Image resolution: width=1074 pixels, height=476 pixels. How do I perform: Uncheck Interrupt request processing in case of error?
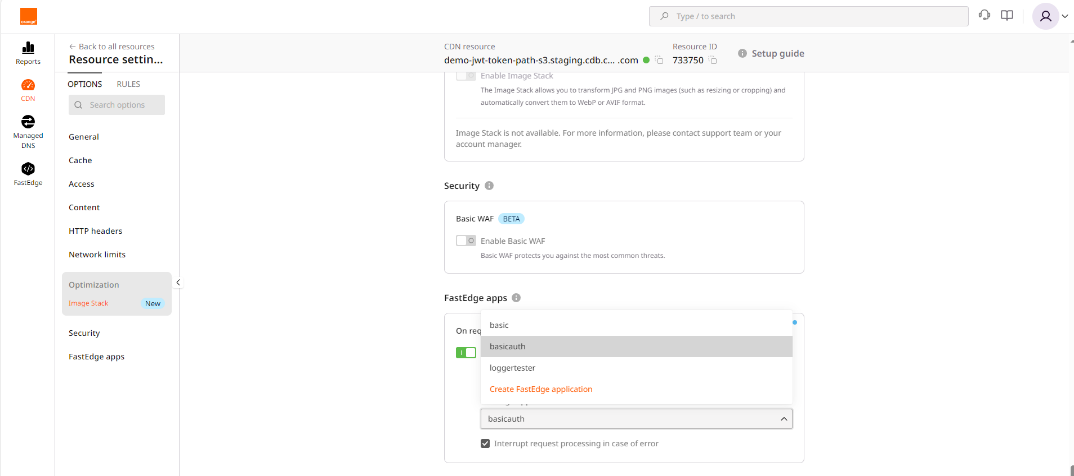click(x=486, y=443)
